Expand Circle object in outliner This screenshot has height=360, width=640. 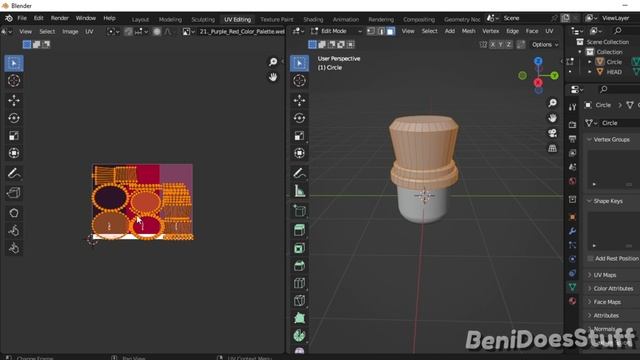coord(589,62)
